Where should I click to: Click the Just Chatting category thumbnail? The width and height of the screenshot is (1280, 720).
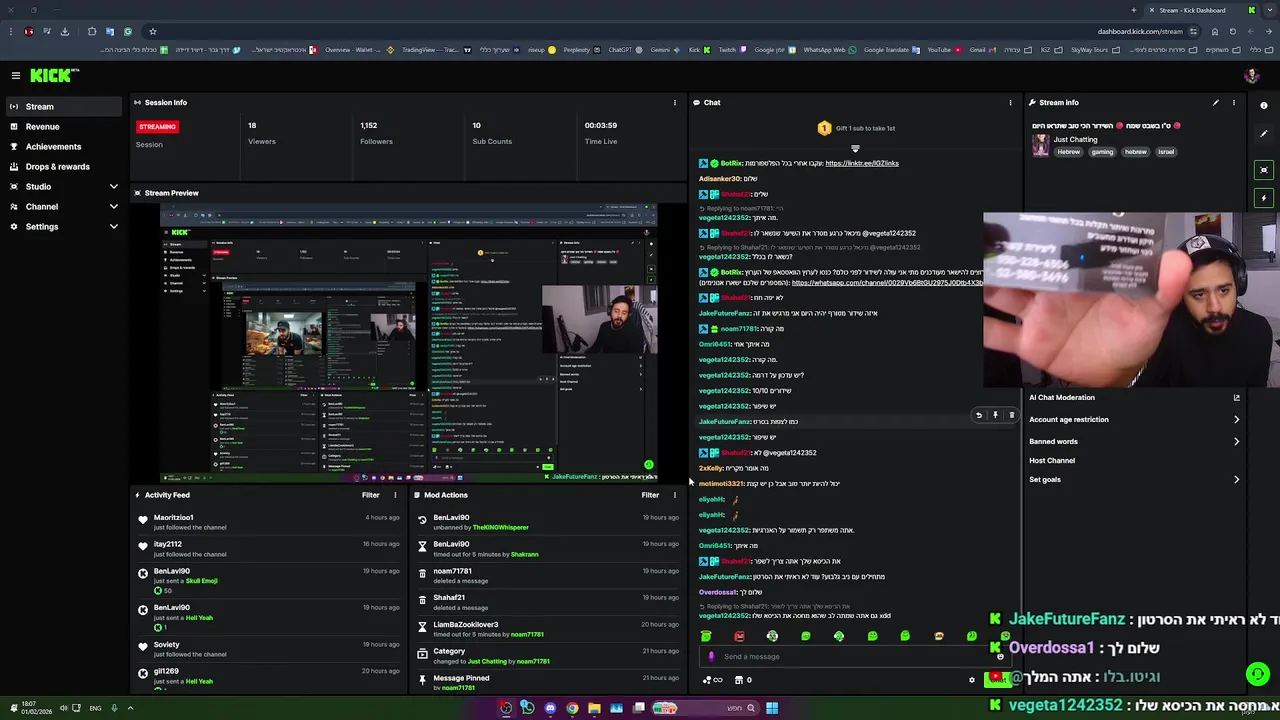click(x=1041, y=145)
